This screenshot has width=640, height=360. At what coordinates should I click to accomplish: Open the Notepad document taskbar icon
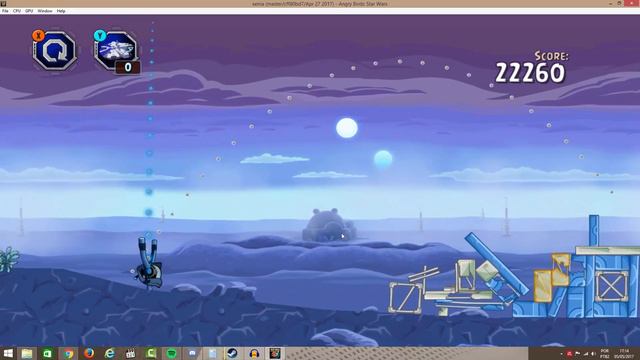pos(213,353)
